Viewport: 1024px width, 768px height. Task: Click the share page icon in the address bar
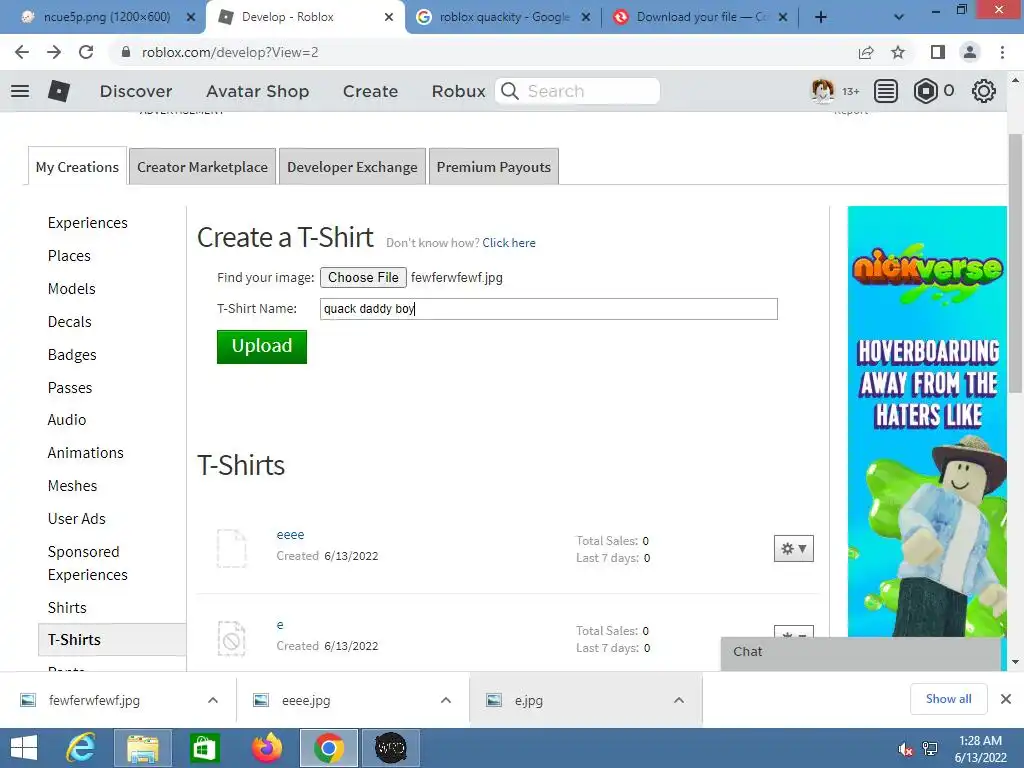[866, 52]
